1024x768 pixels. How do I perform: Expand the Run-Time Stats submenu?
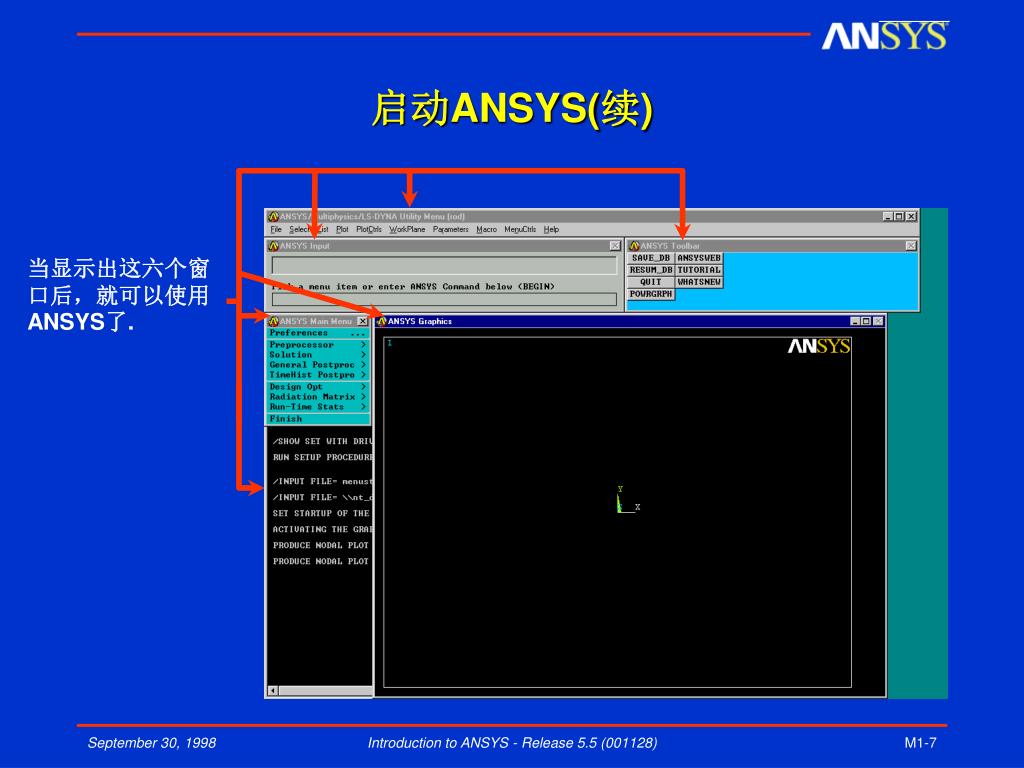[x=318, y=406]
